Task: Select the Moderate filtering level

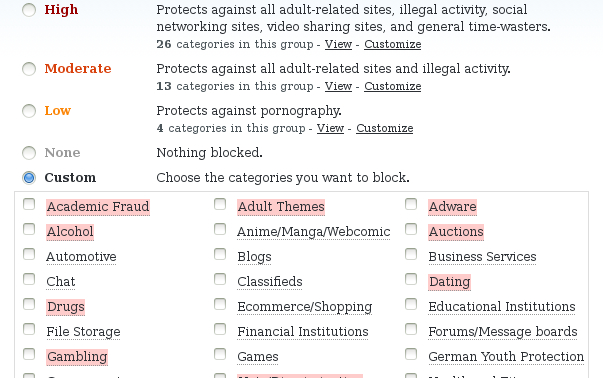Action: 29,69
